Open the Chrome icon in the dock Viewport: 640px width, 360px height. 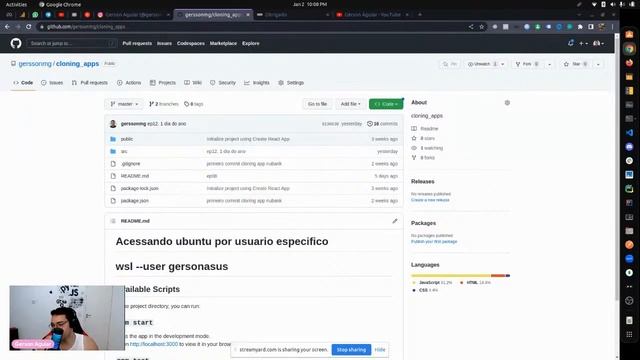point(629,49)
